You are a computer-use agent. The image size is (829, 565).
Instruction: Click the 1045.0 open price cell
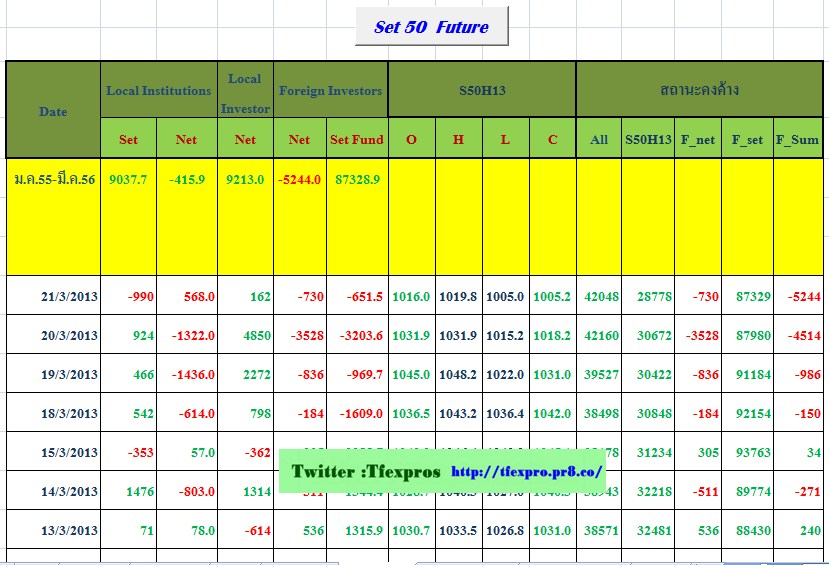point(411,375)
